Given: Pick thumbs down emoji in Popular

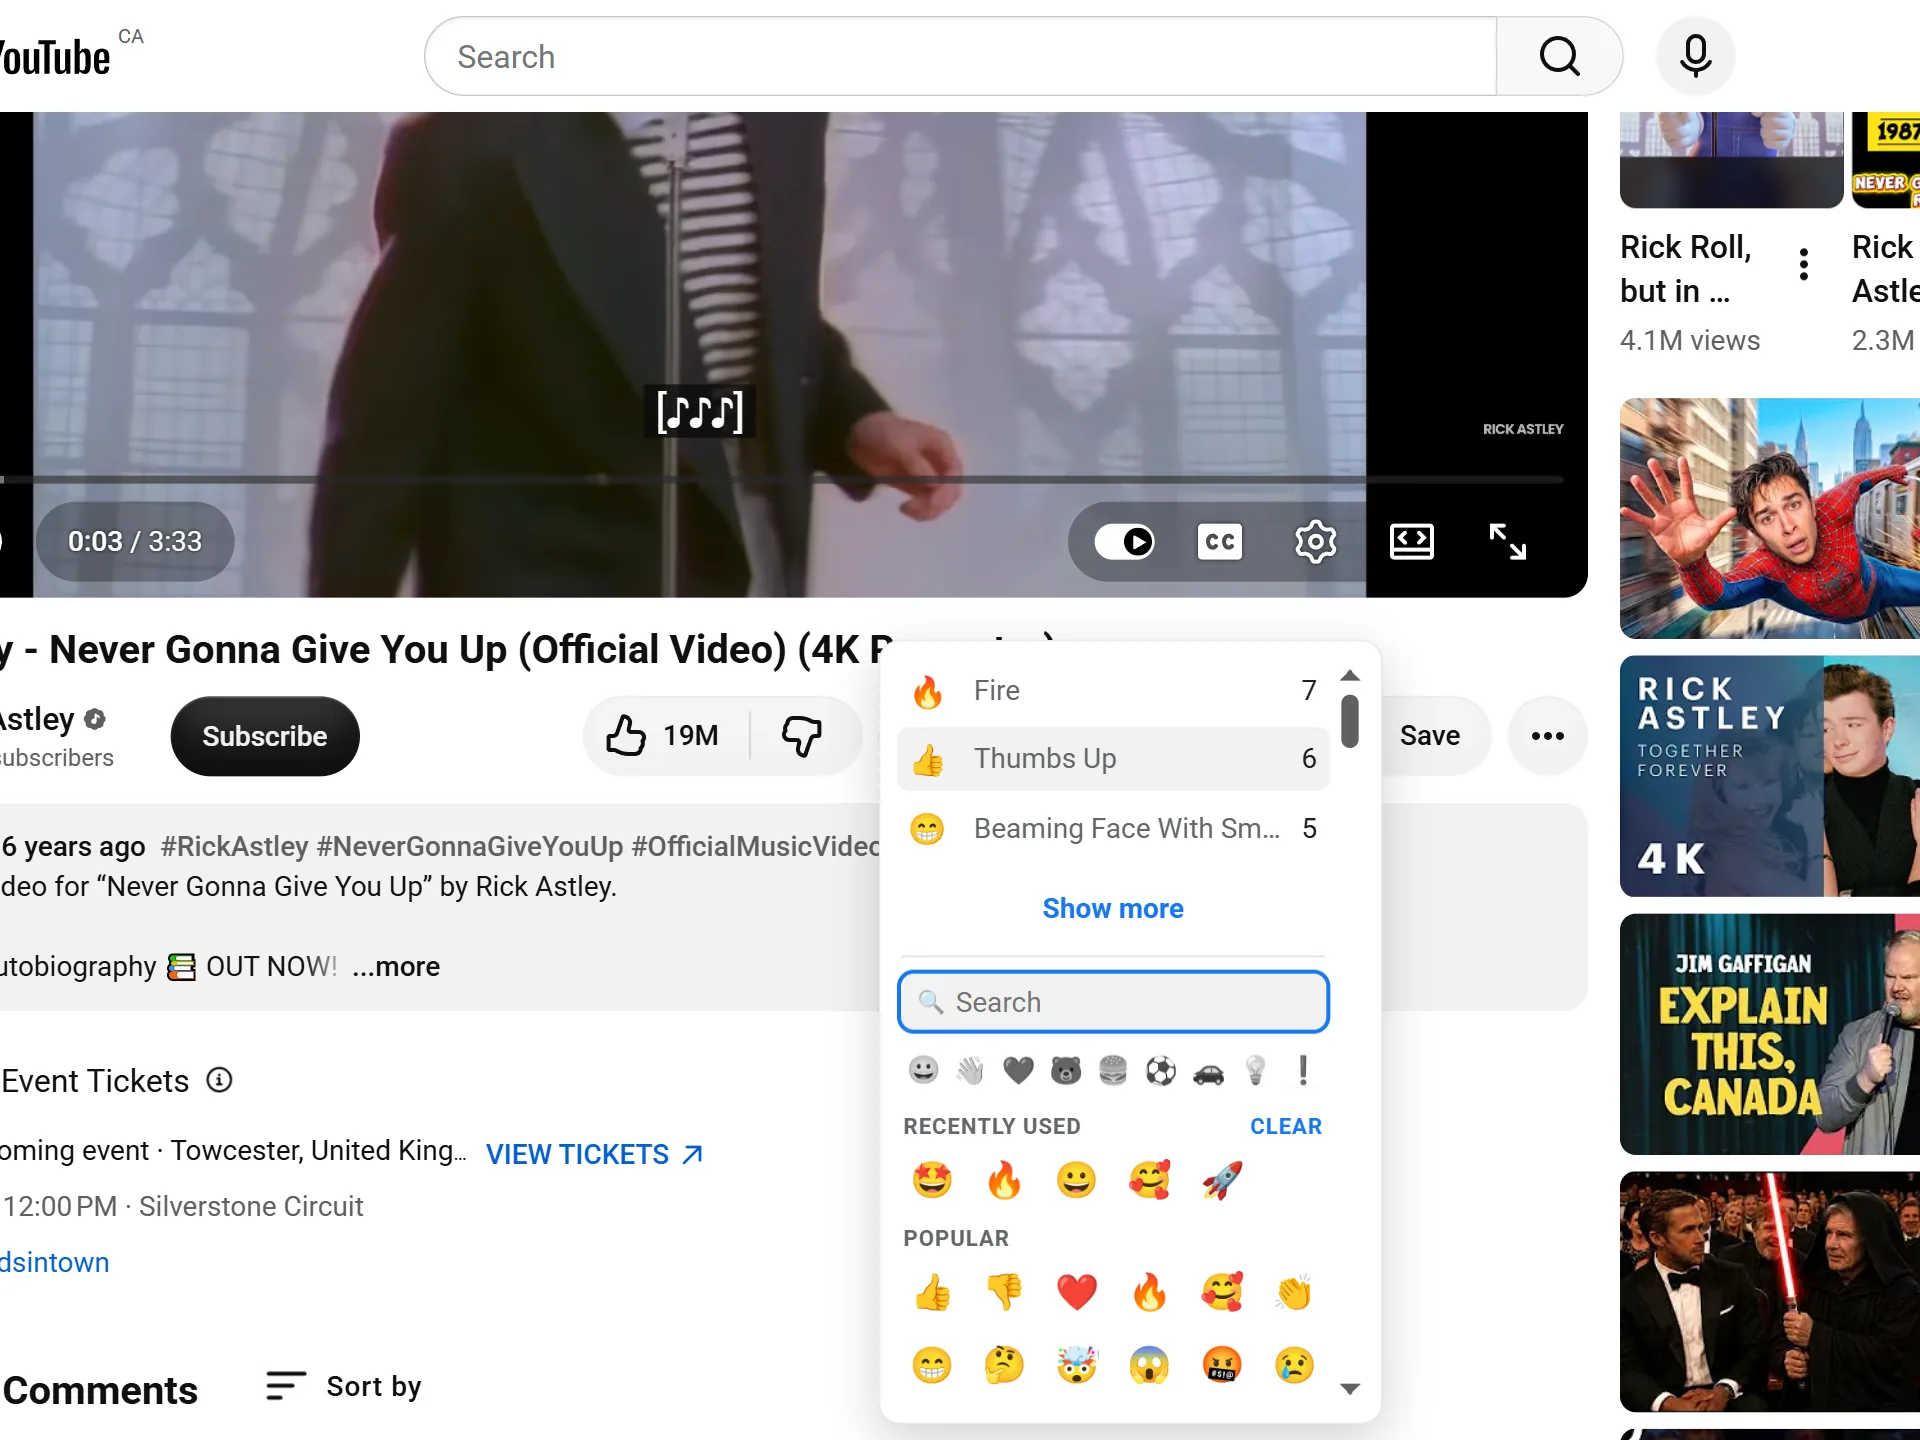Looking at the screenshot, I should 1004,1292.
